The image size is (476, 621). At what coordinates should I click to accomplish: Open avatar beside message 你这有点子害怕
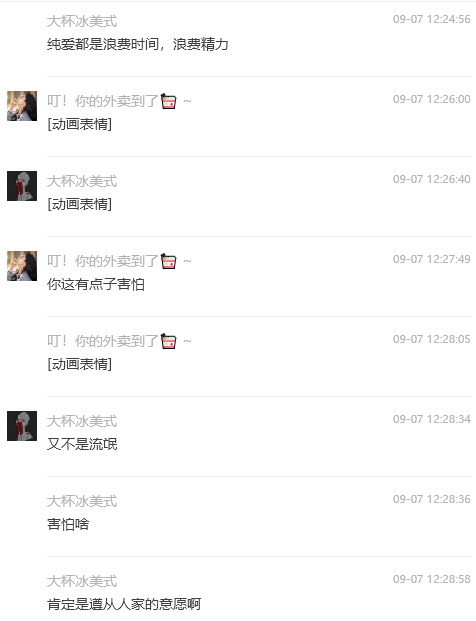tap(22, 266)
